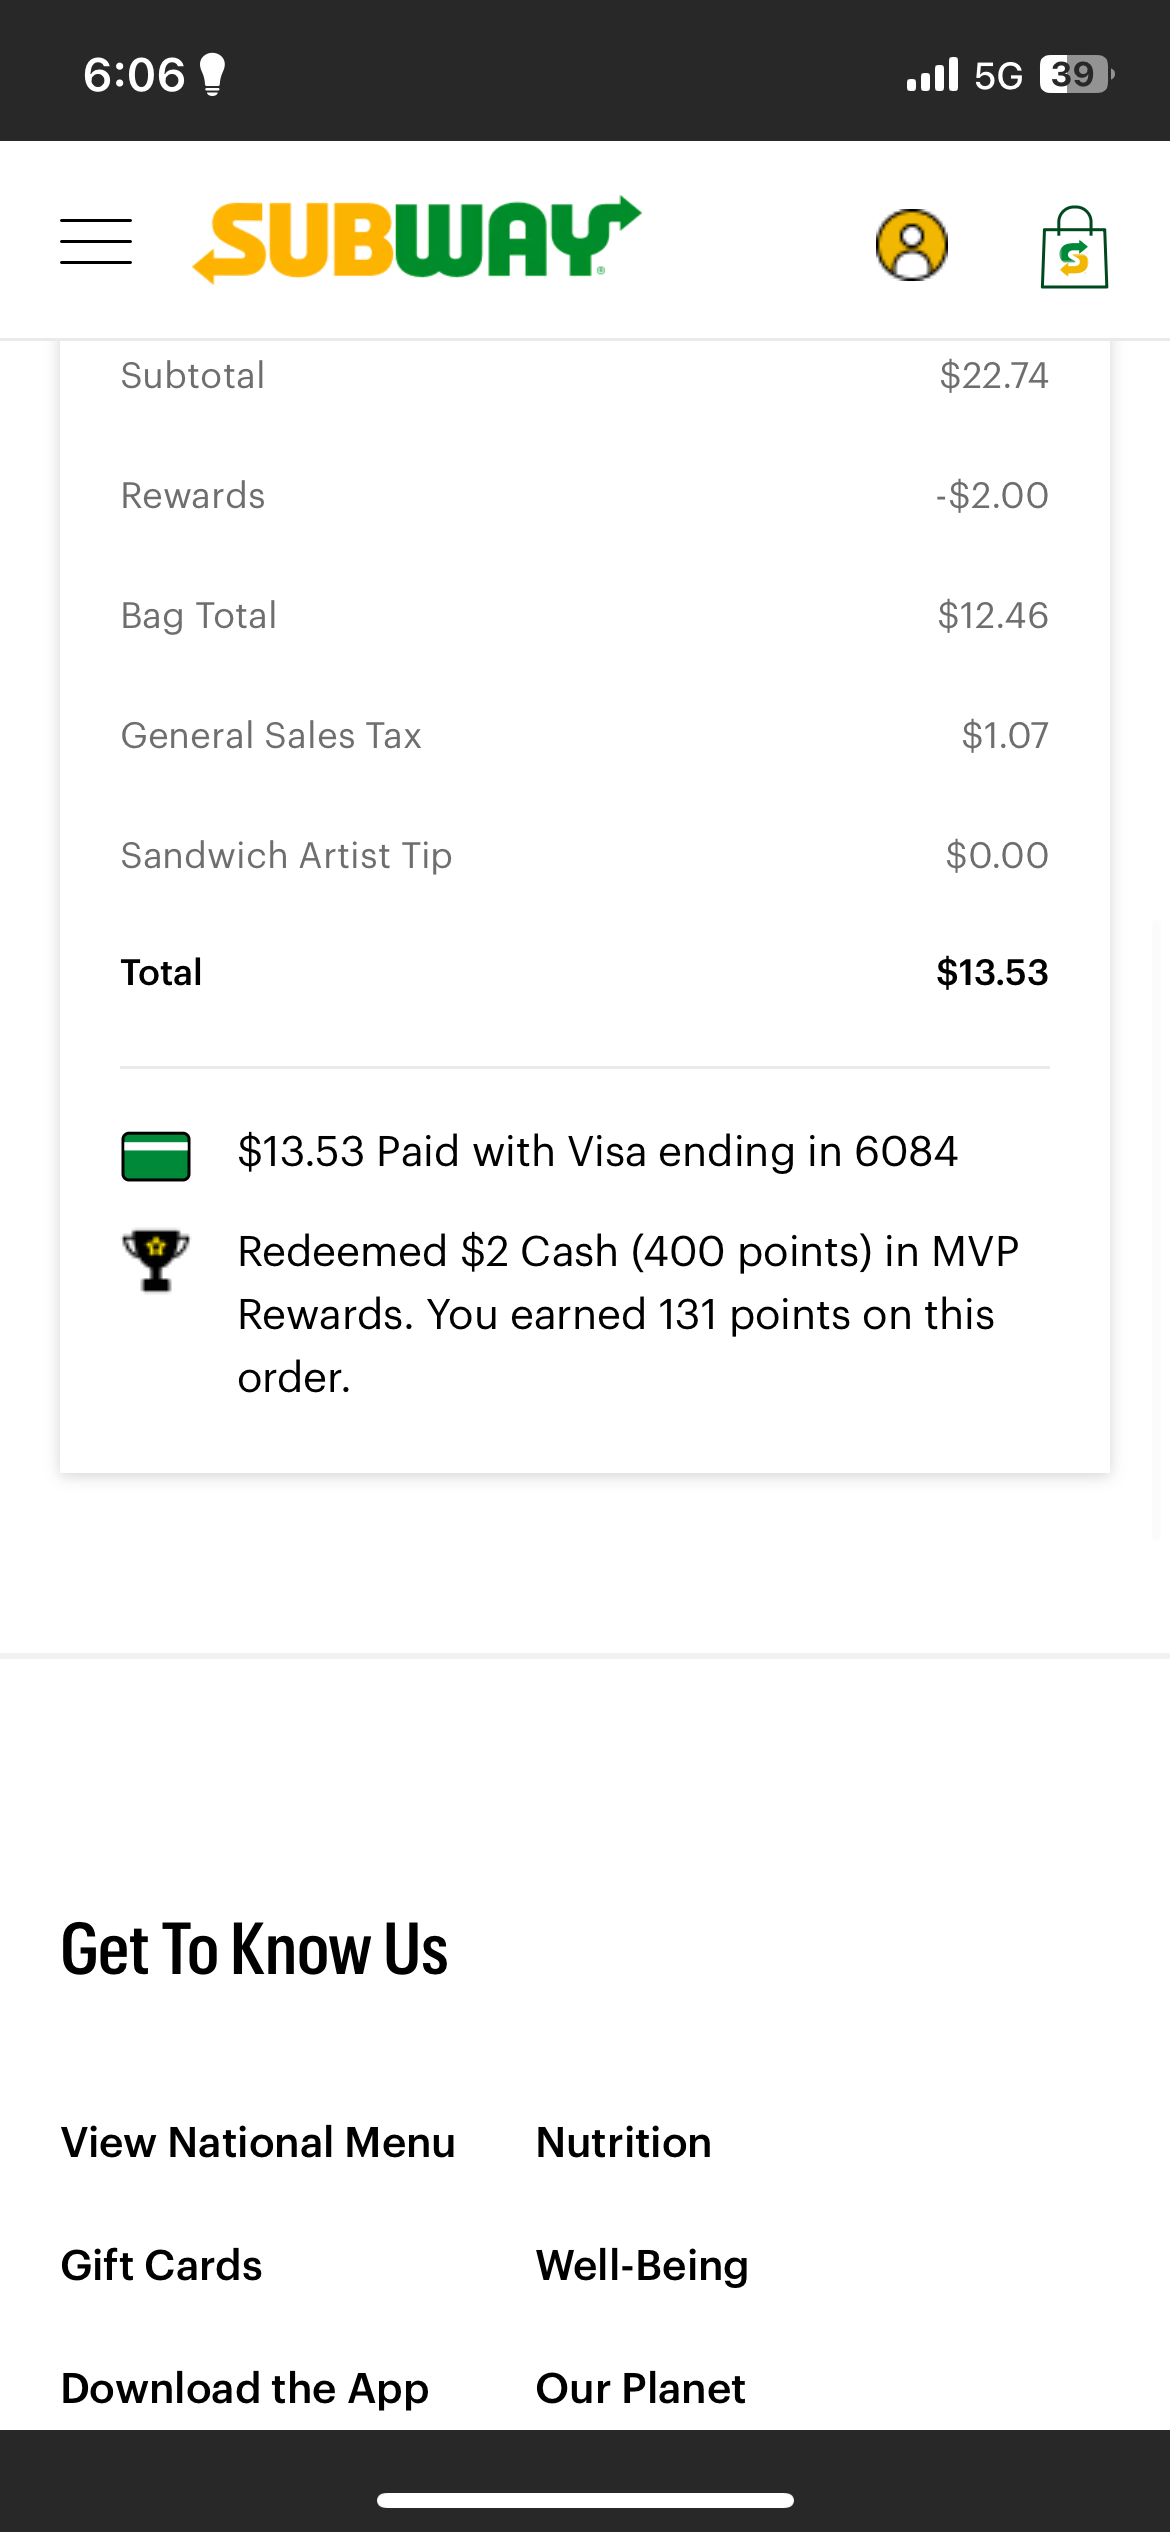The image size is (1170, 2532).
Task: Open the hamburger navigation menu
Action: click(96, 241)
